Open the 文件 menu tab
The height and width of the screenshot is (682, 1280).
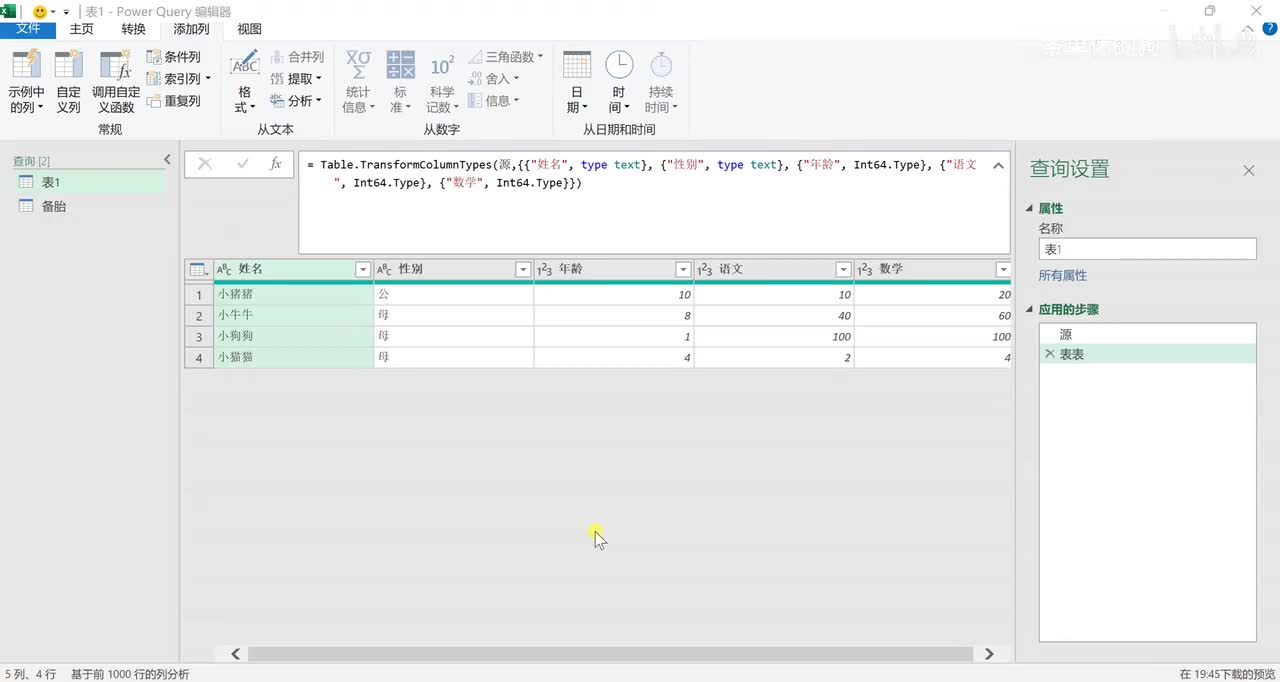tap(28, 29)
